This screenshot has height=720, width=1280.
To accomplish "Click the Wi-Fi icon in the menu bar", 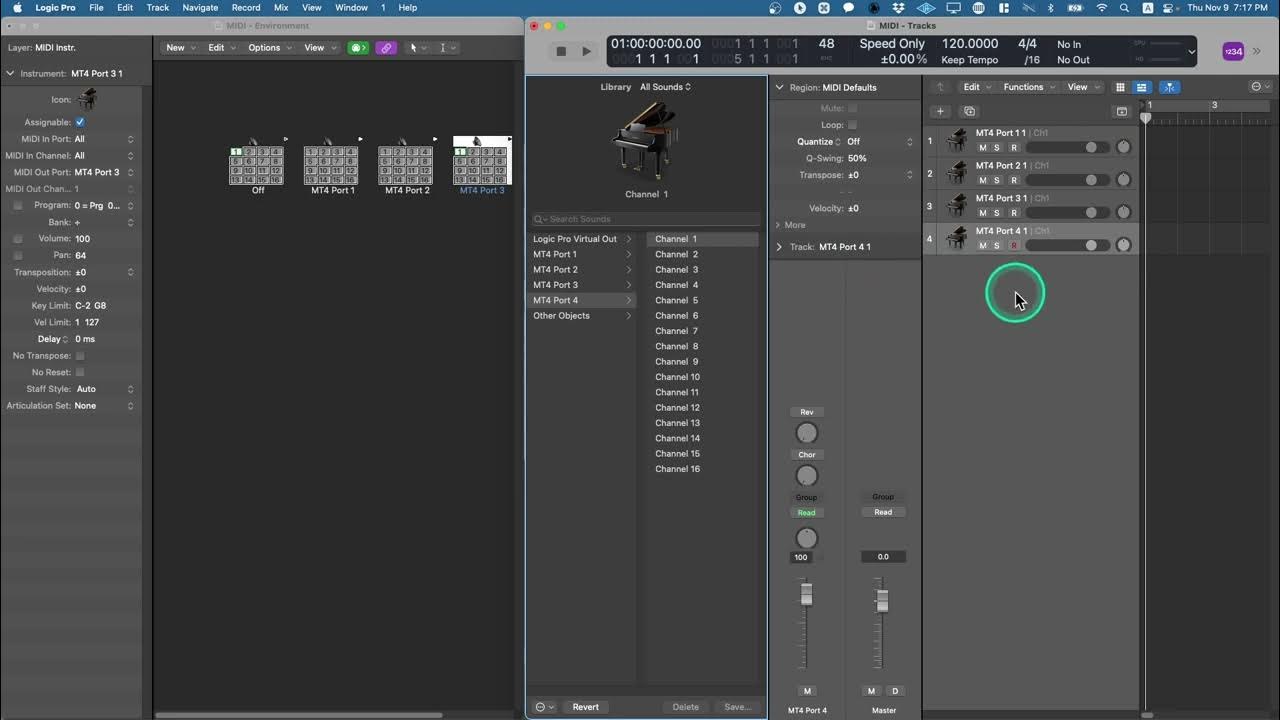I will [x=1102, y=7].
